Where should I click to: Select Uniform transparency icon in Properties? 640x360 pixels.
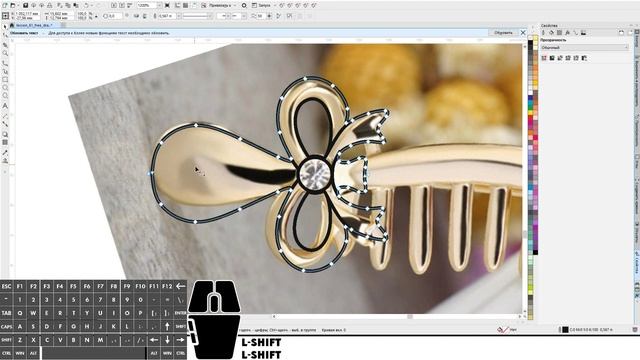[552, 58]
